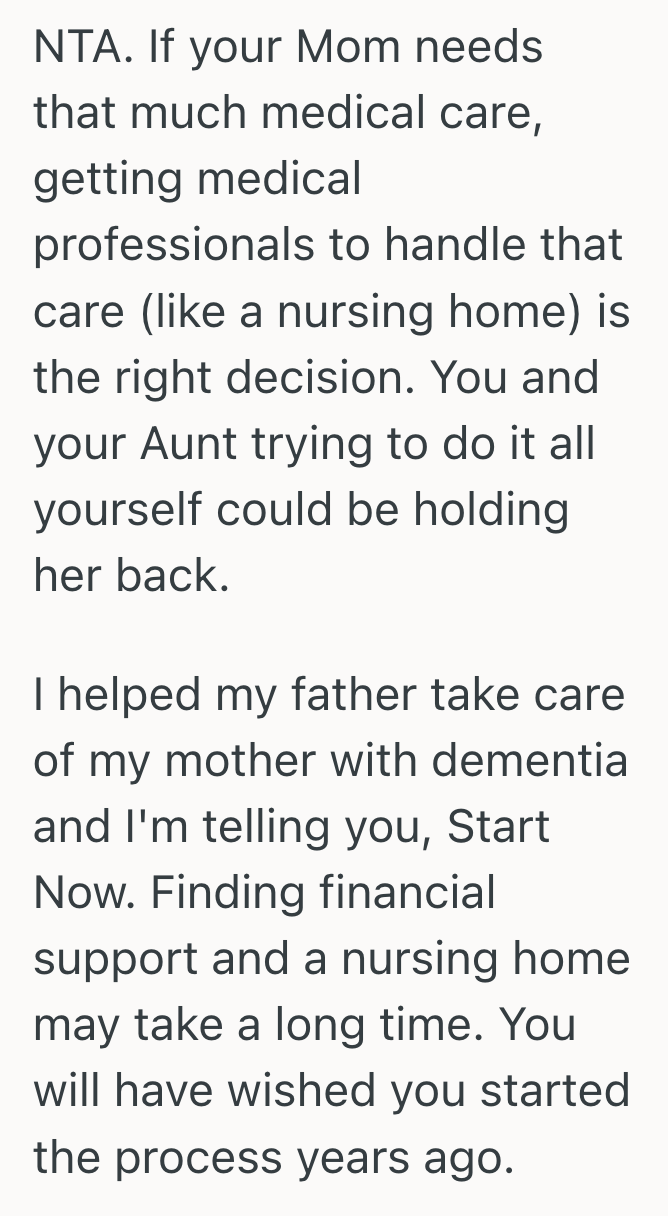Click the phrase "her back." ending the first paragraph
Viewport: 668px width, 1216px height.
coord(131,576)
